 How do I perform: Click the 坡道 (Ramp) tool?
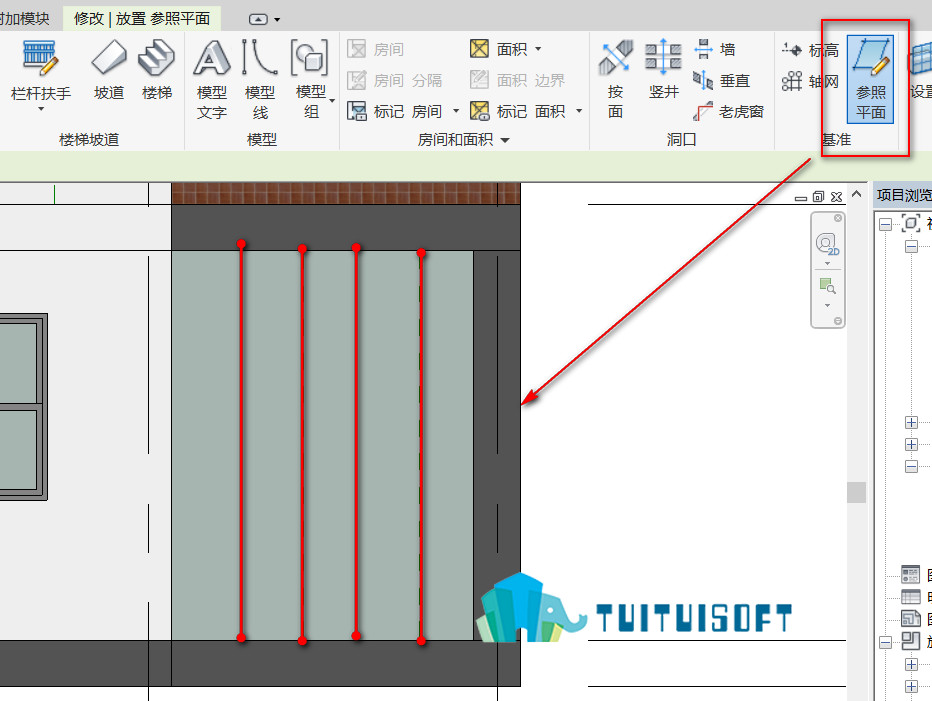pyautogui.click(x=109, y=70)
